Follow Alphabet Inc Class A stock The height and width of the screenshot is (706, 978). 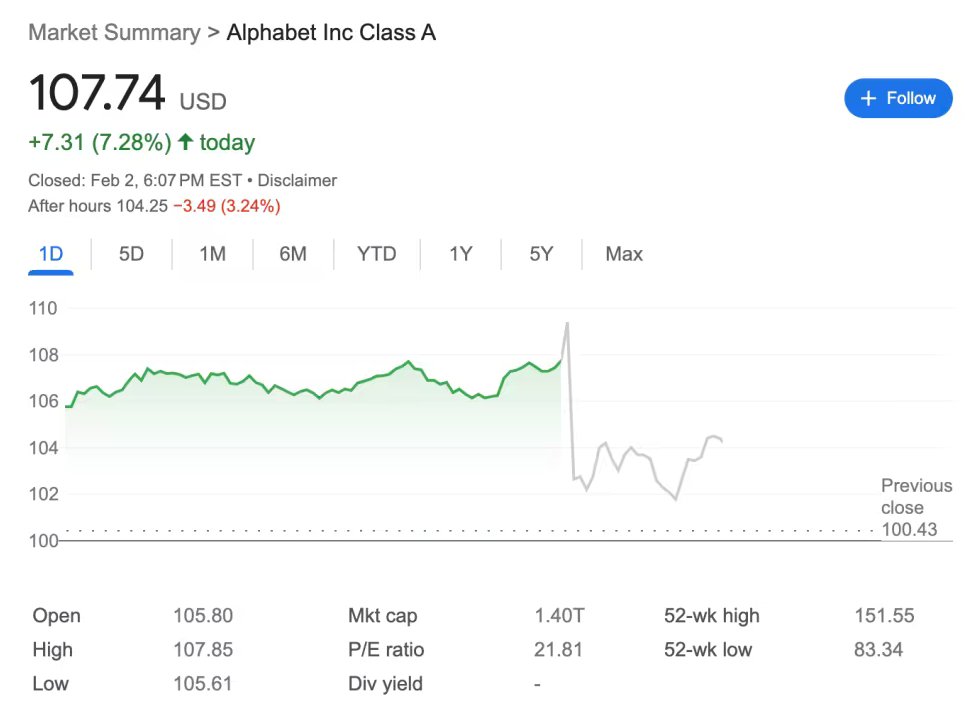tap(898, 98)
